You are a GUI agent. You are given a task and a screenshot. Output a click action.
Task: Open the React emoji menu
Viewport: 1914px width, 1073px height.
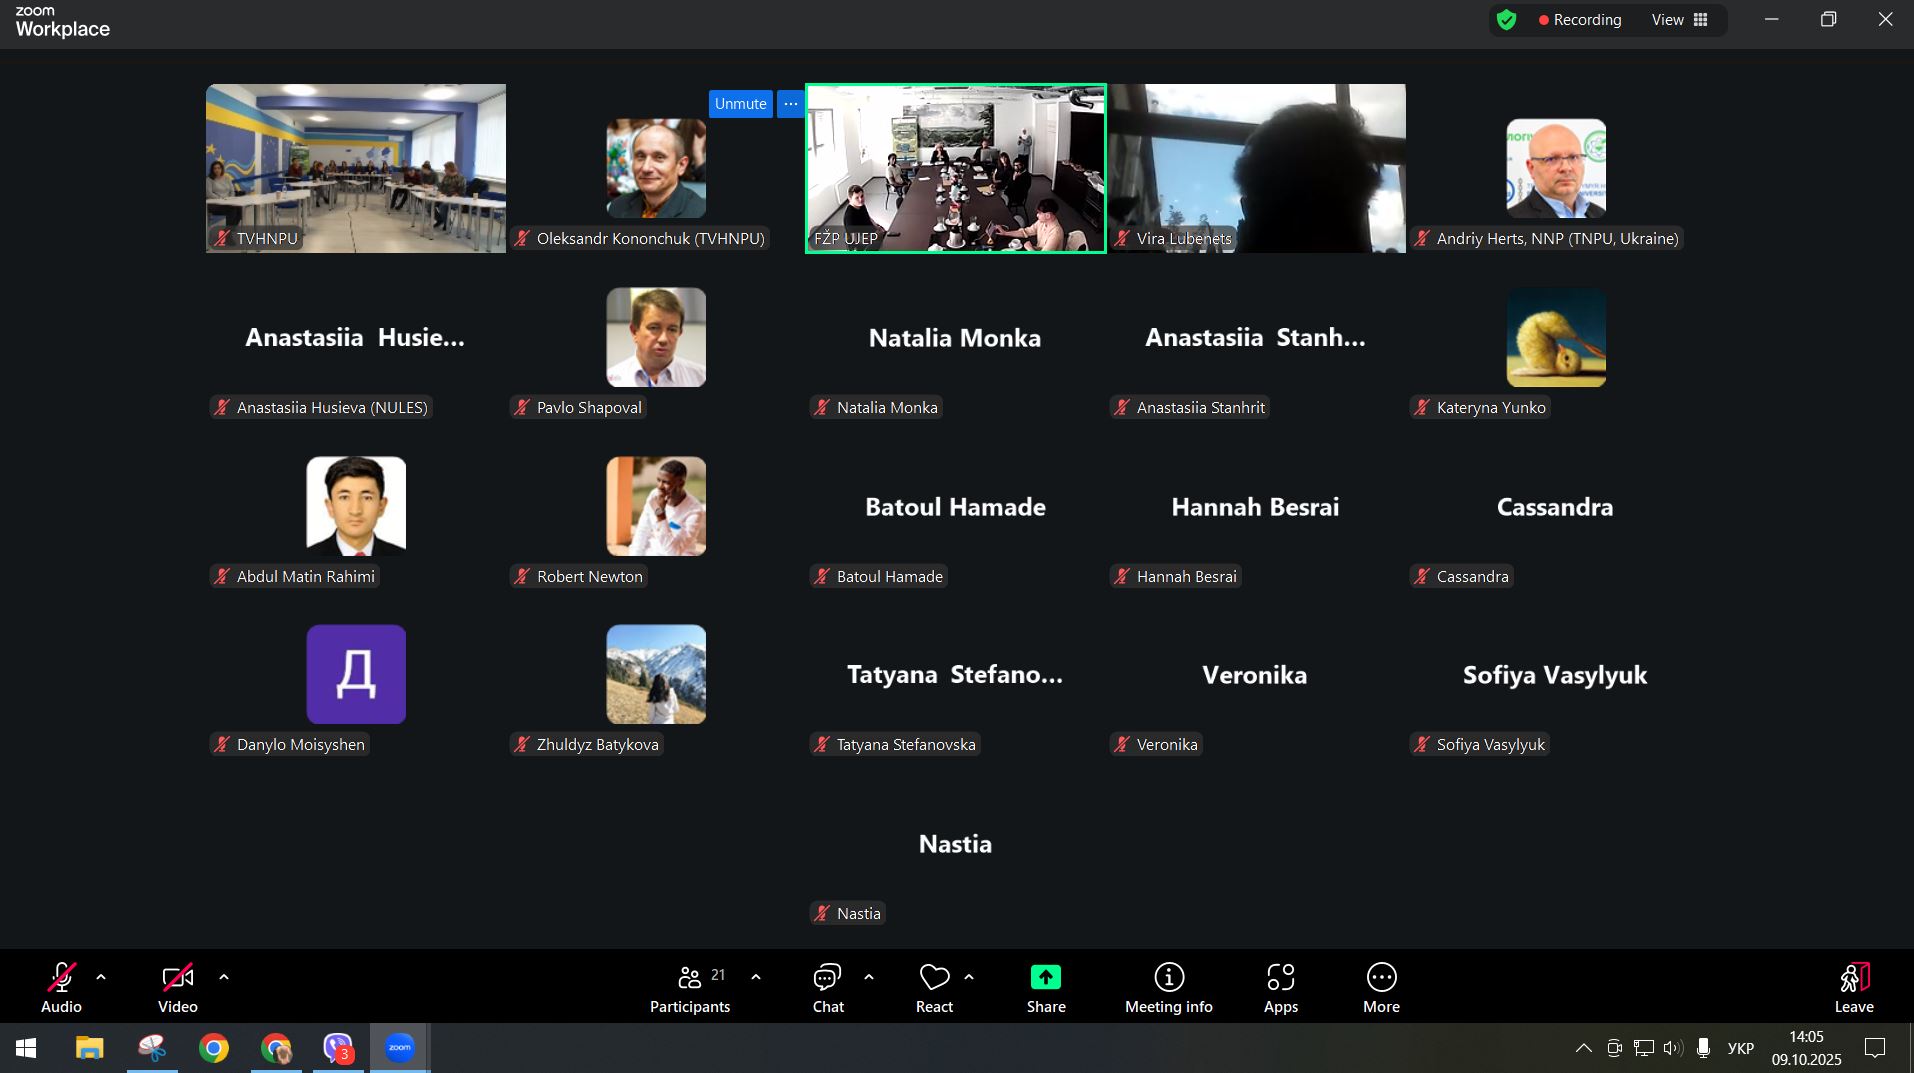[934, 988]
